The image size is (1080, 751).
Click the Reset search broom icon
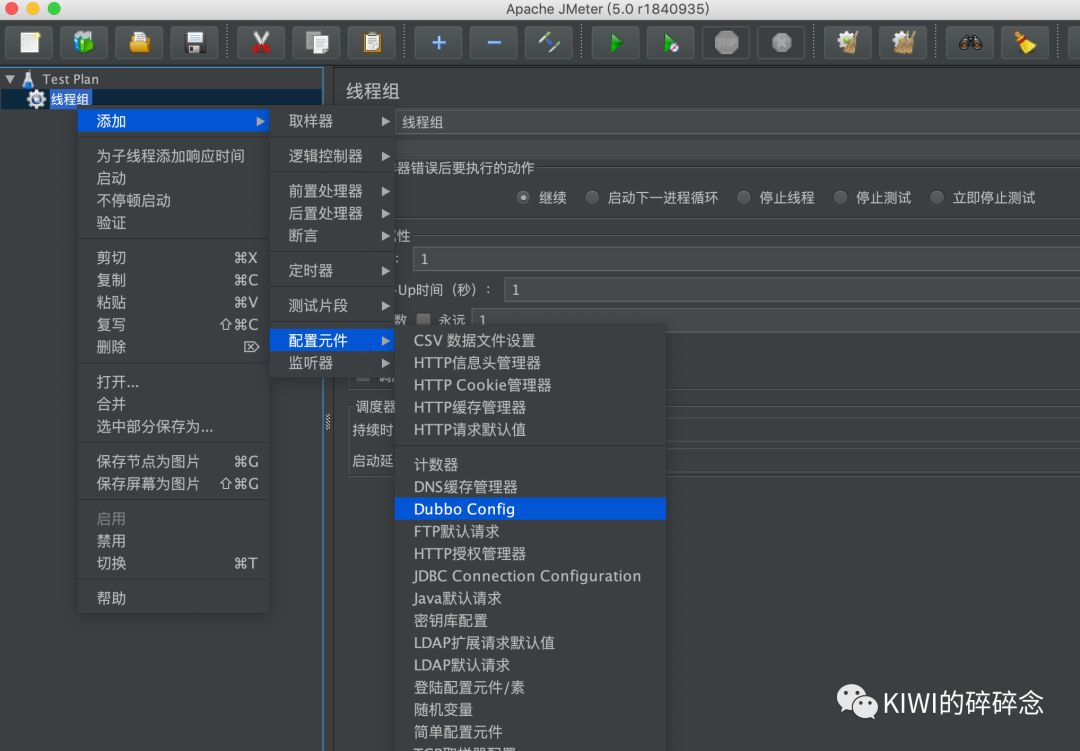point(1025,43)
